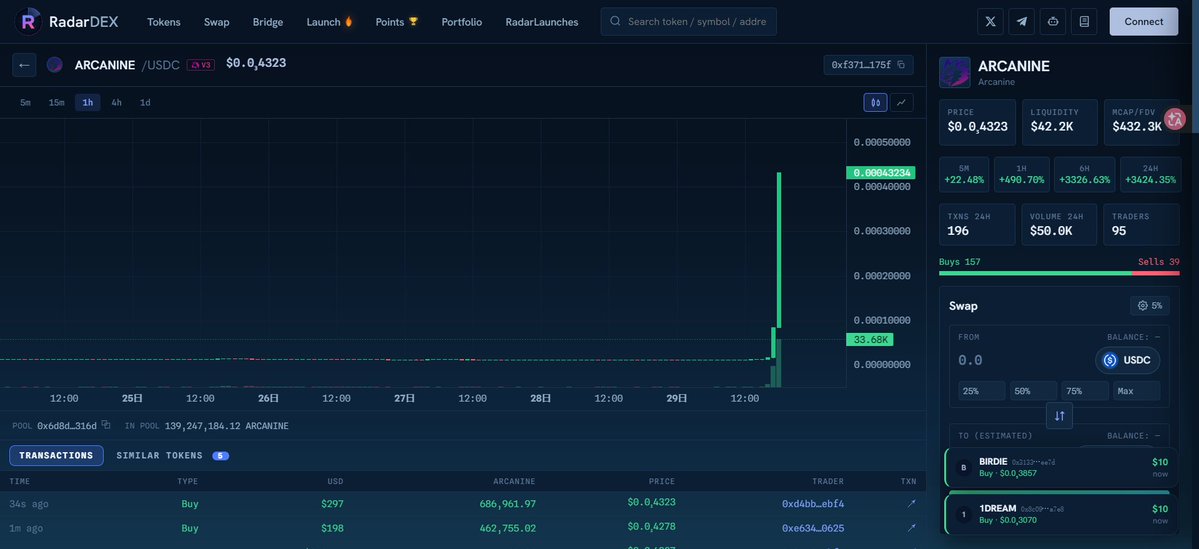
Task: Open the 1DREAM buy notification card
Action: click(x=1061, y=514)
